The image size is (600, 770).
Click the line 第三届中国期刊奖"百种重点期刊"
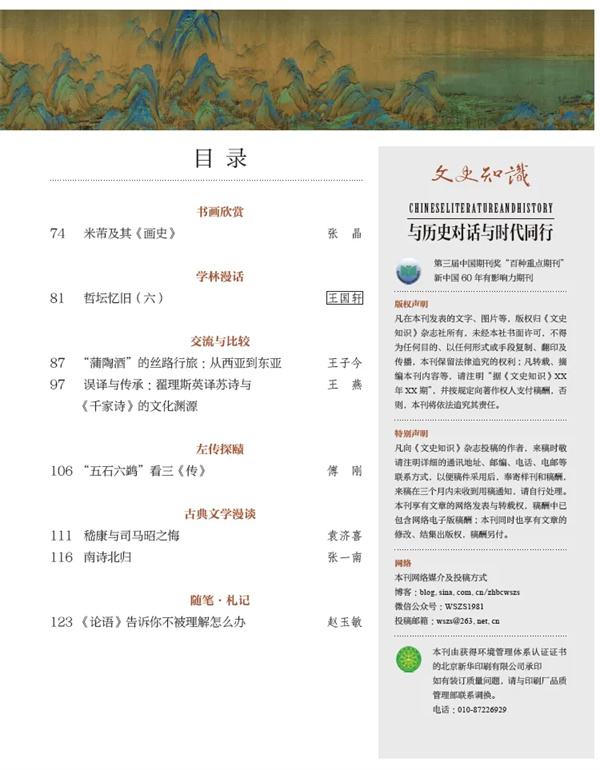(498, 263)
